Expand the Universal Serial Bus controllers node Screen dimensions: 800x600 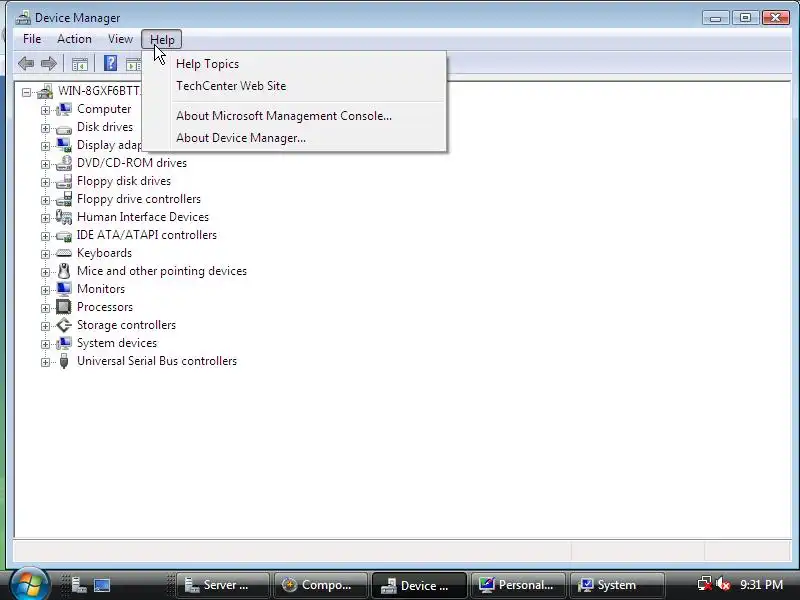point(45,362)
